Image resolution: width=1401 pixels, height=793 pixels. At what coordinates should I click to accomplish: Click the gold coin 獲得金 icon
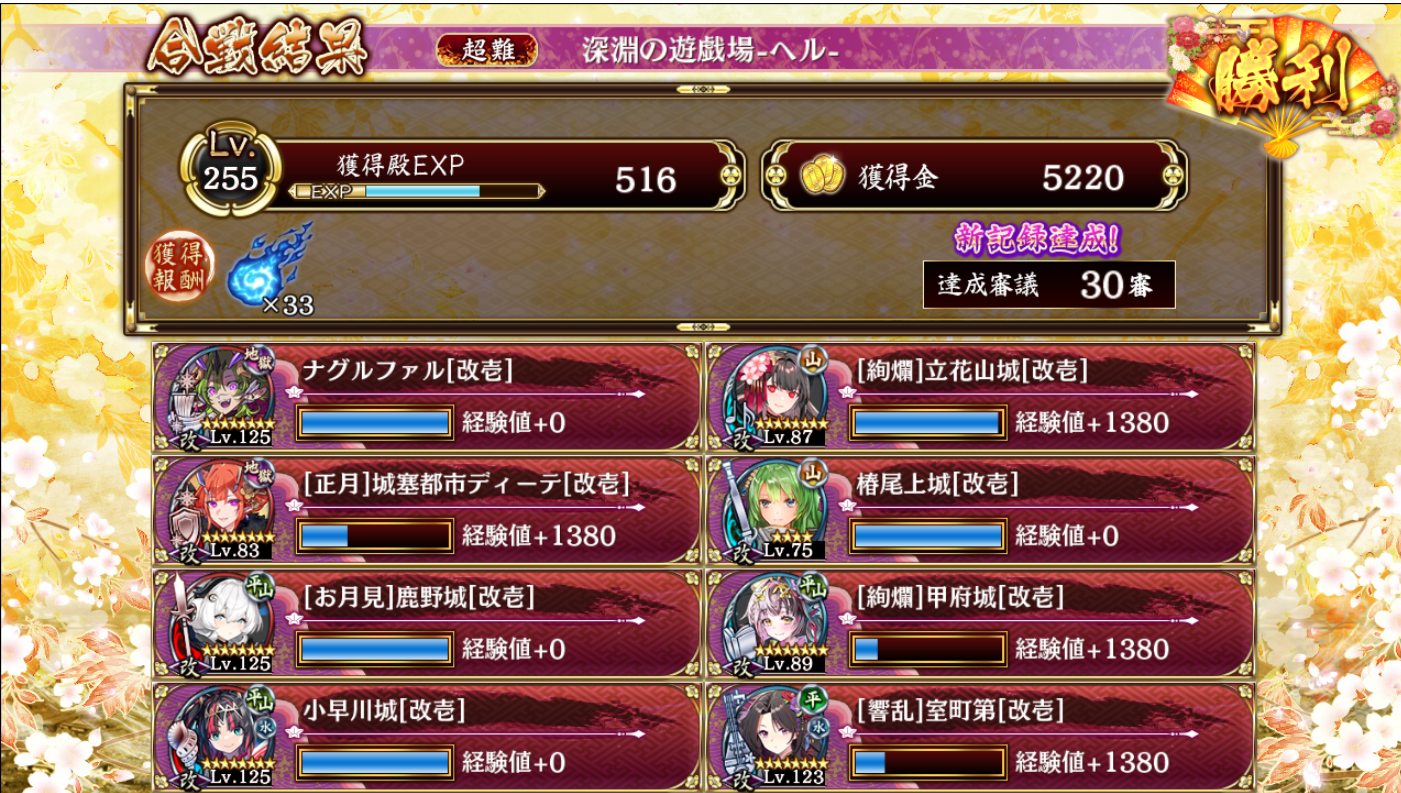click(824, 178)
